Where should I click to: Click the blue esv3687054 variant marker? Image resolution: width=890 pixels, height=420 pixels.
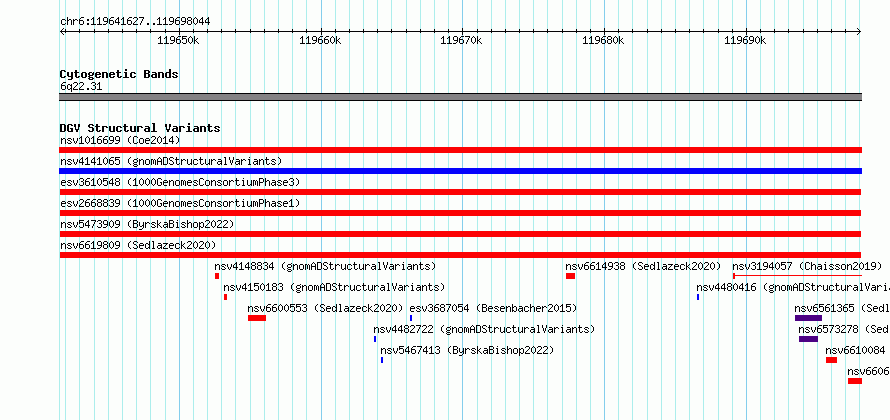[411, 318]
